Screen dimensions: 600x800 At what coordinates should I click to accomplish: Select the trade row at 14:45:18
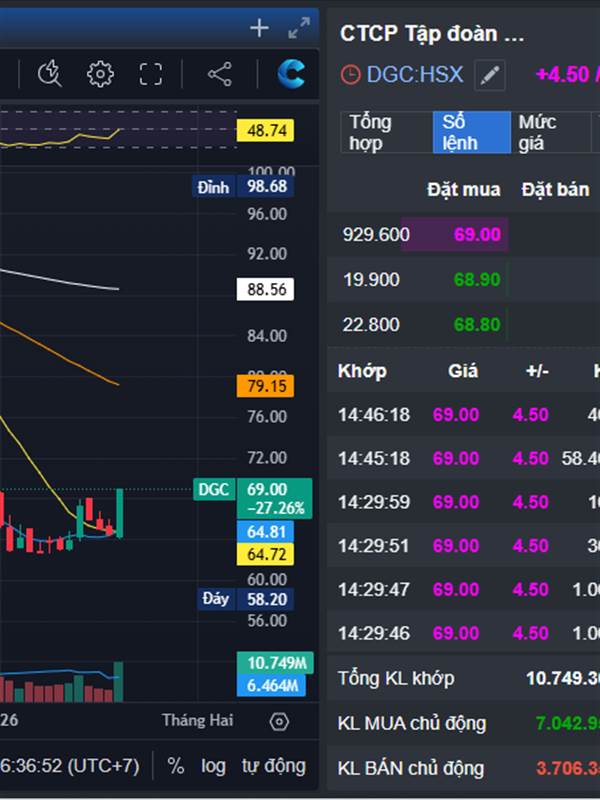tap(463, 458)
